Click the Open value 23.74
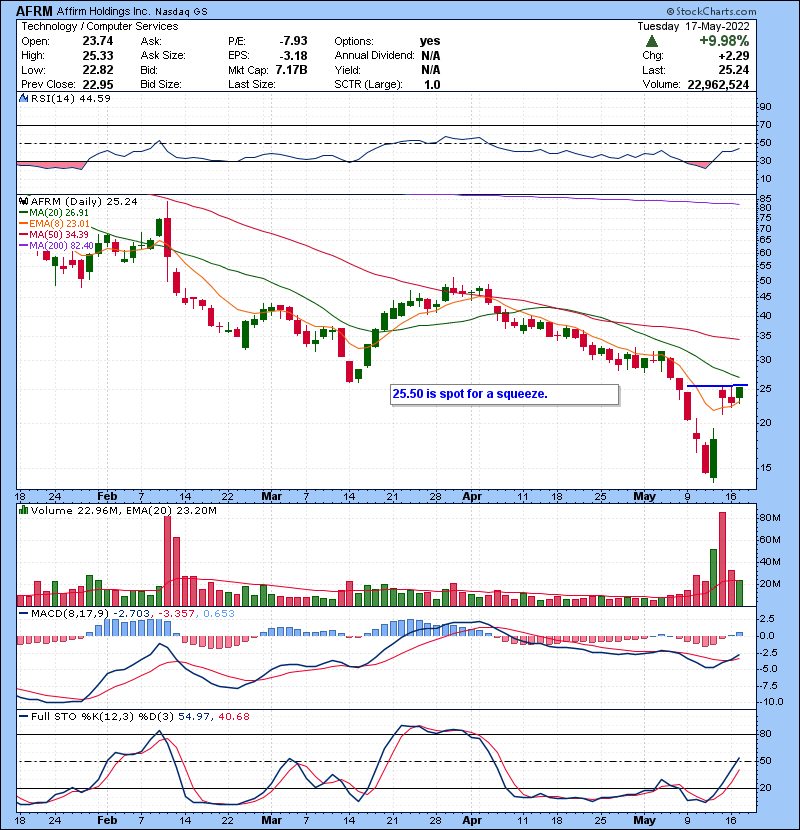This screenshot has height=830, width=800. click(x=97, y=41)
